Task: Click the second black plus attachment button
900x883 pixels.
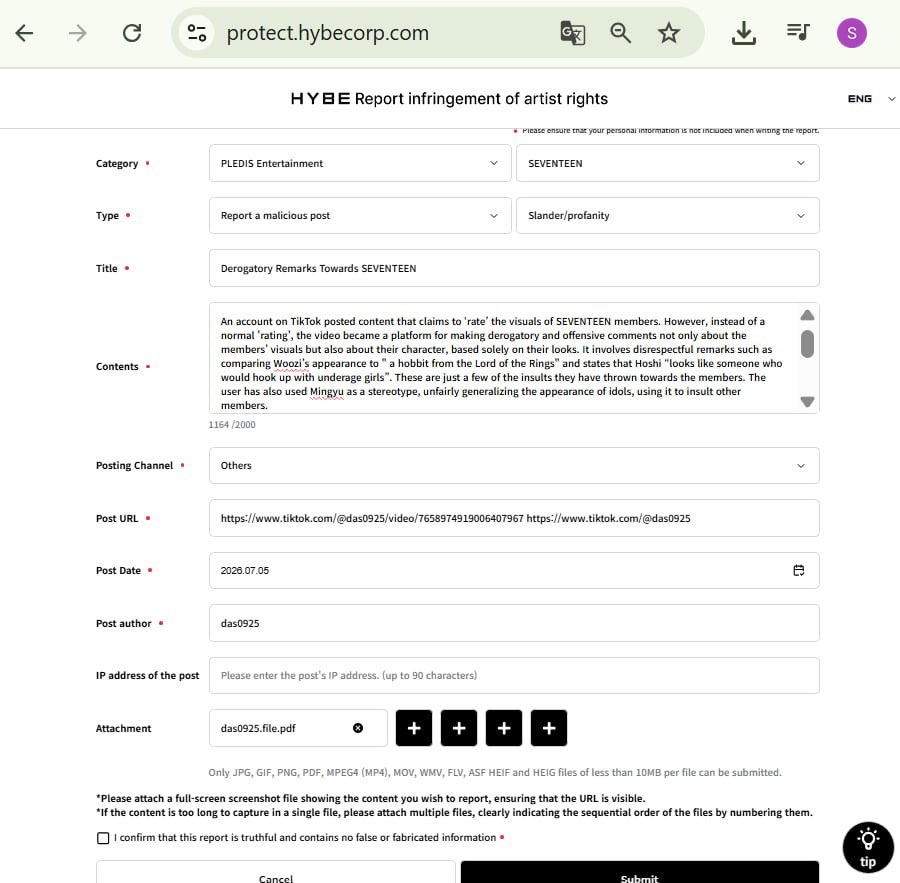Action: click(x=459, y=728)
